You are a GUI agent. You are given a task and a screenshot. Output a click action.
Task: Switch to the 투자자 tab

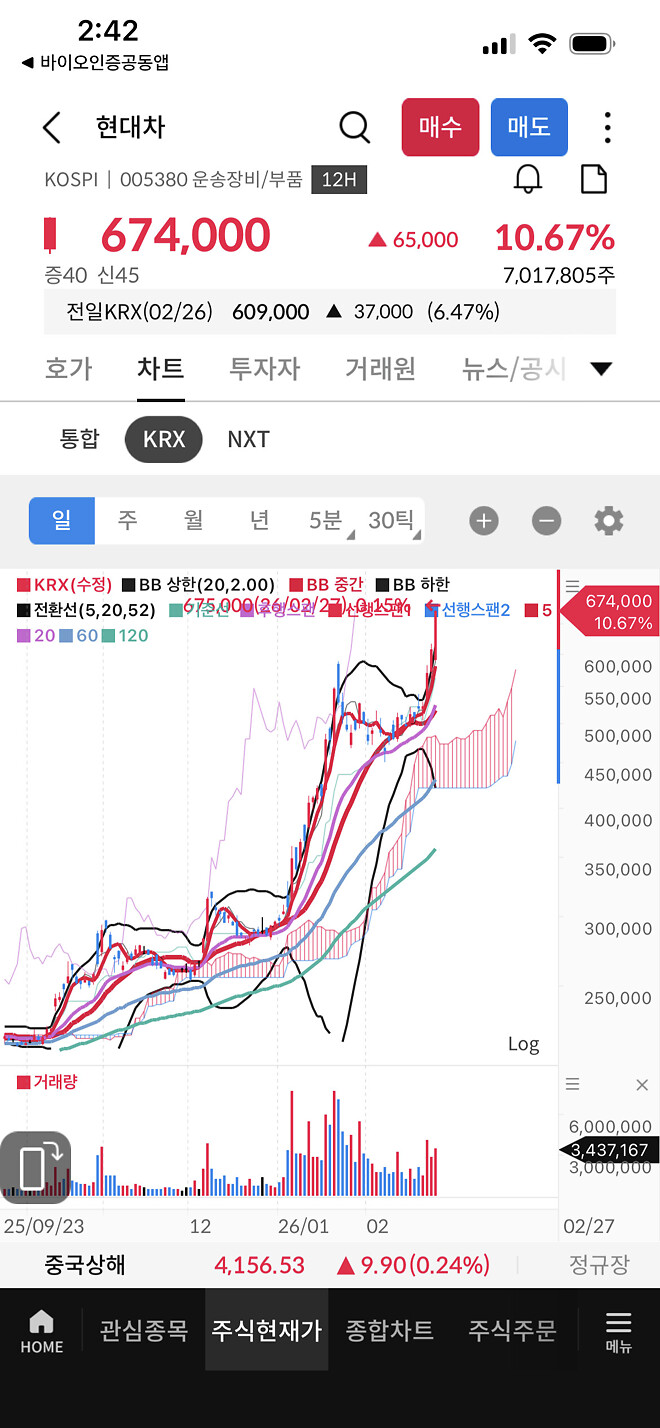[264, 368]
